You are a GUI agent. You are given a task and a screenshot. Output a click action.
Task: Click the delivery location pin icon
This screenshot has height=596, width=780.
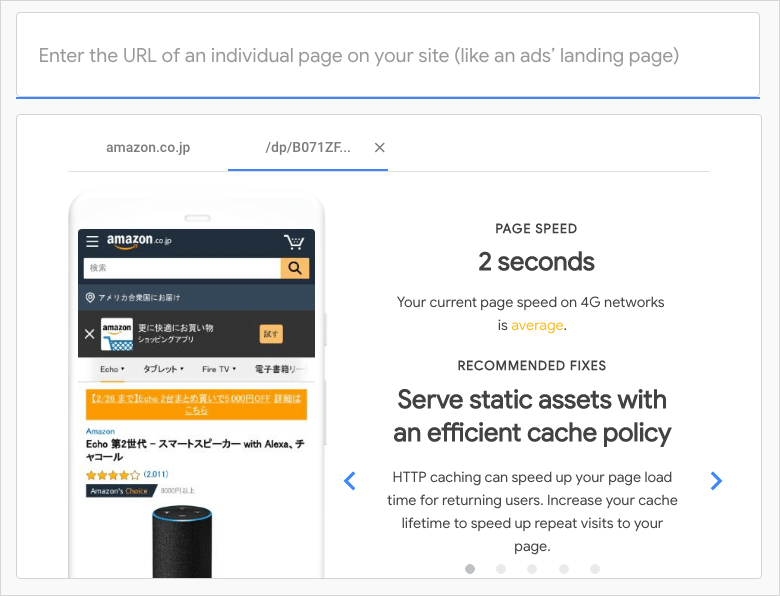point(90,298)
